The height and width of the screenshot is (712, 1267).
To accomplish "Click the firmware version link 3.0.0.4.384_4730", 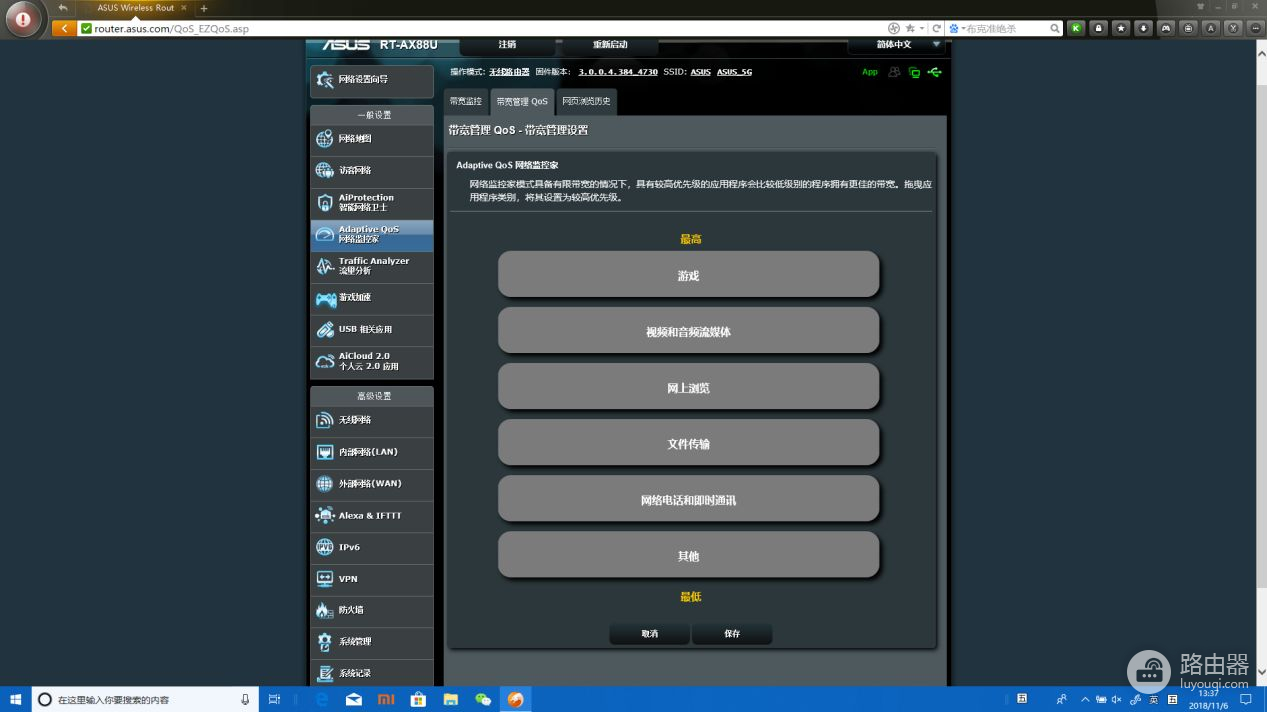I will [618, 72].
